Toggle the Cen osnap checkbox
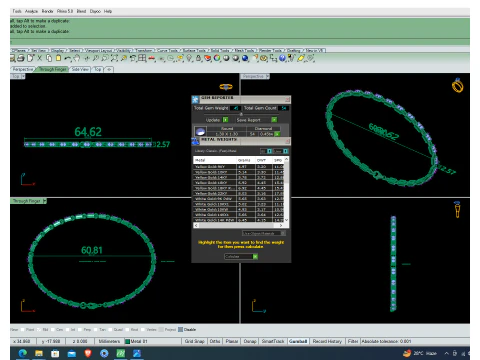The image size is (480, 360). point(52,330)
